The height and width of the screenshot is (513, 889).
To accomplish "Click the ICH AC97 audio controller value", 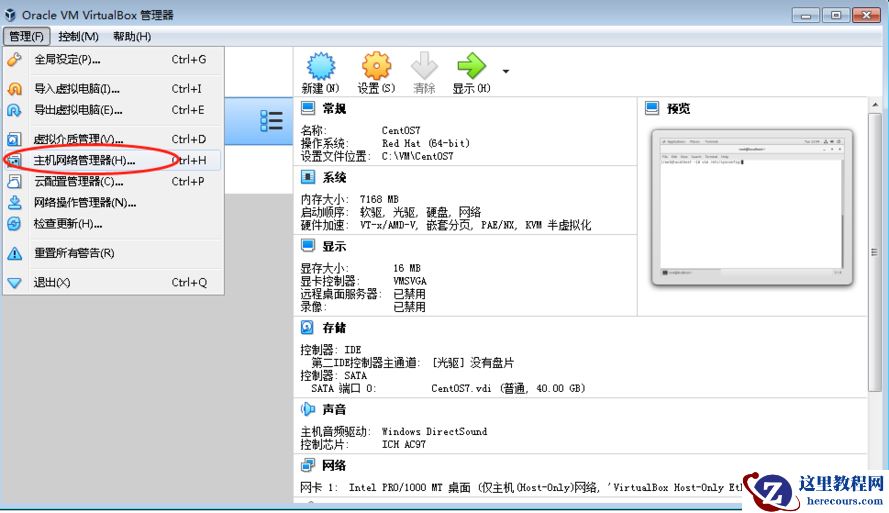I will coord(404,444).
